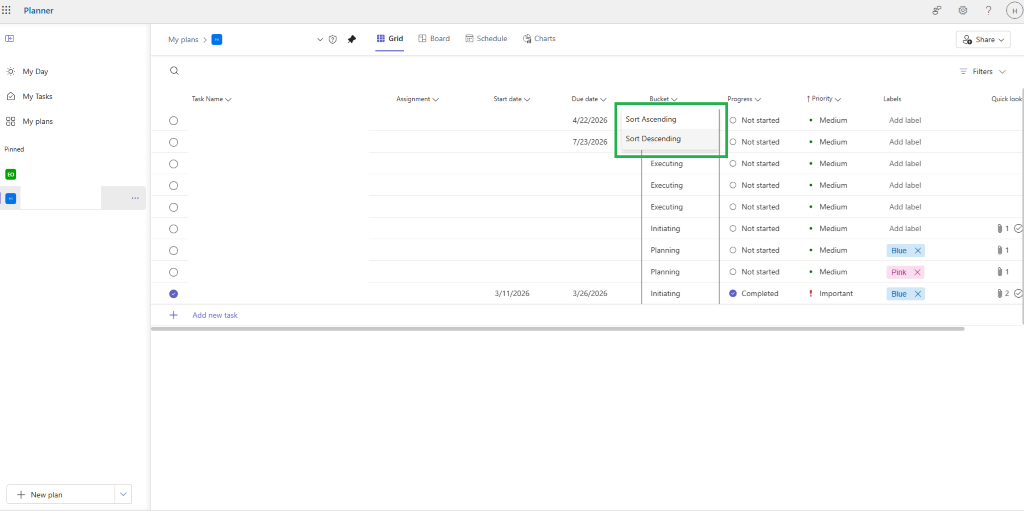Mark the task due 4/22/2026 complete

click(x=173, y=121)
